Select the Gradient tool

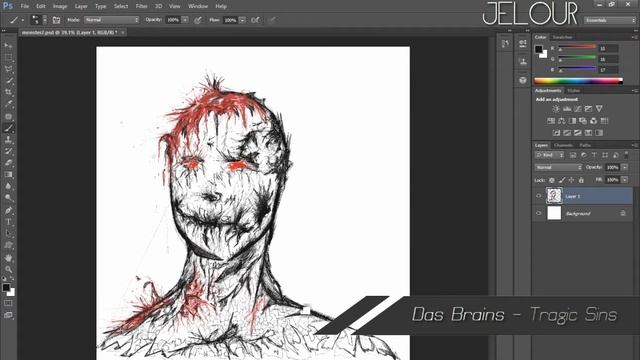click(8, 175)
